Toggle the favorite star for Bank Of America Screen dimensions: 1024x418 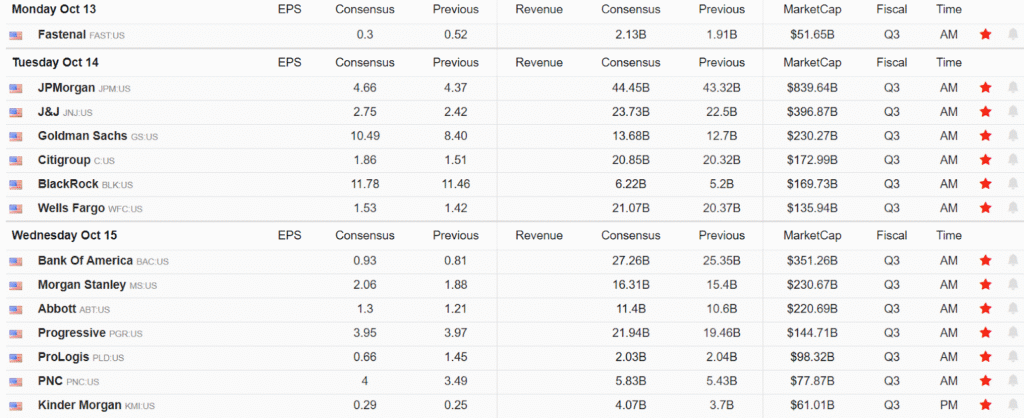coord(986,261)
